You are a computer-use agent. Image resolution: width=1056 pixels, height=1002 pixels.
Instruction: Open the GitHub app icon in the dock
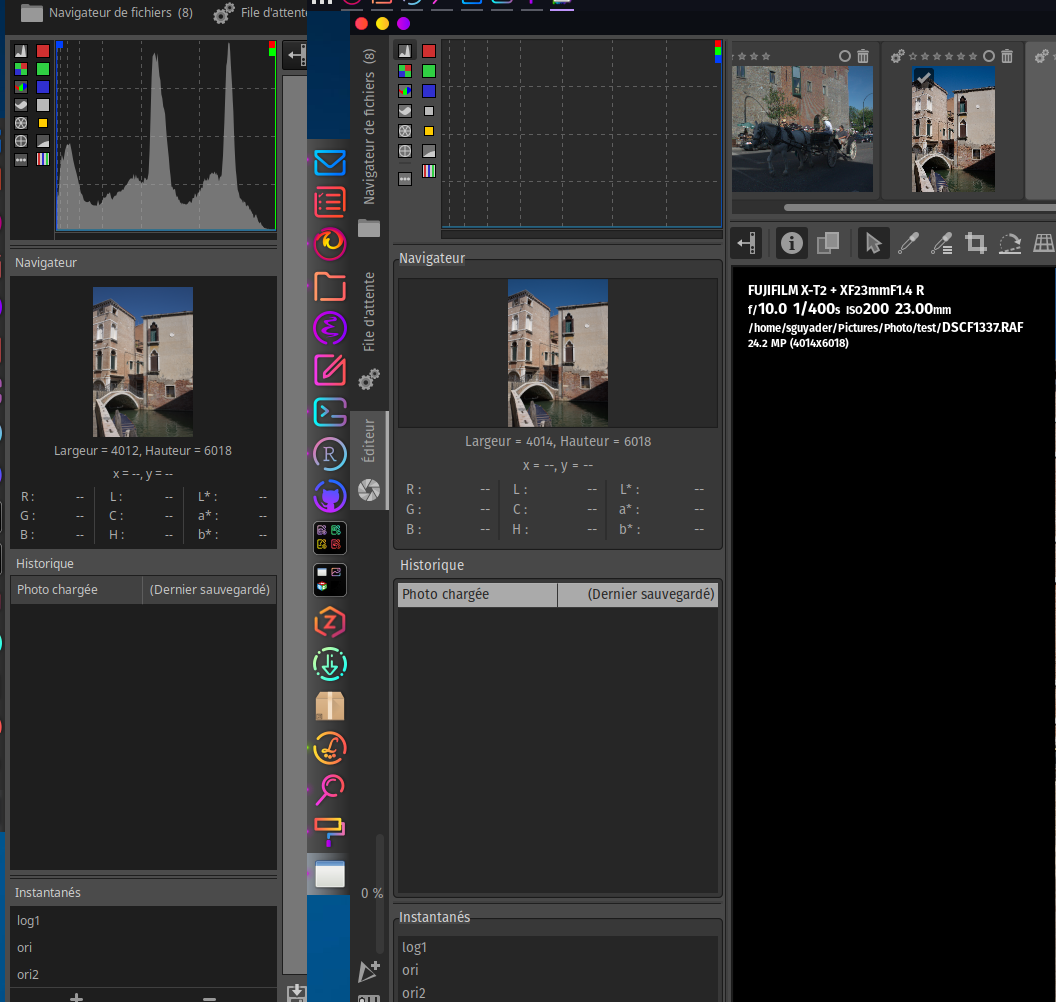(330, 496)
